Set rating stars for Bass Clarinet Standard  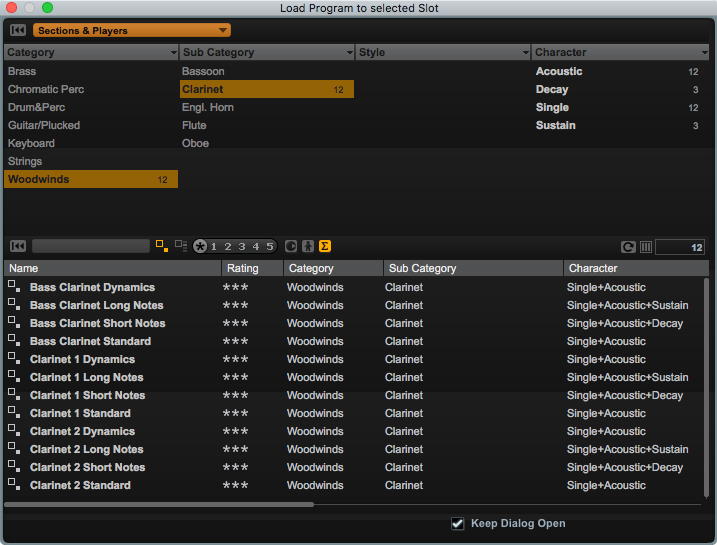tap(235, 342)
